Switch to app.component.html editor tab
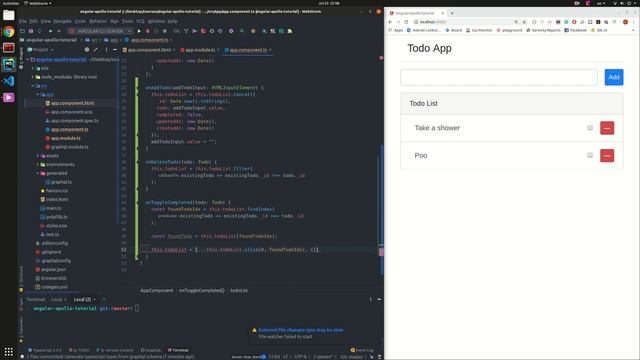640x360 pixels. [x=149, y=50]
